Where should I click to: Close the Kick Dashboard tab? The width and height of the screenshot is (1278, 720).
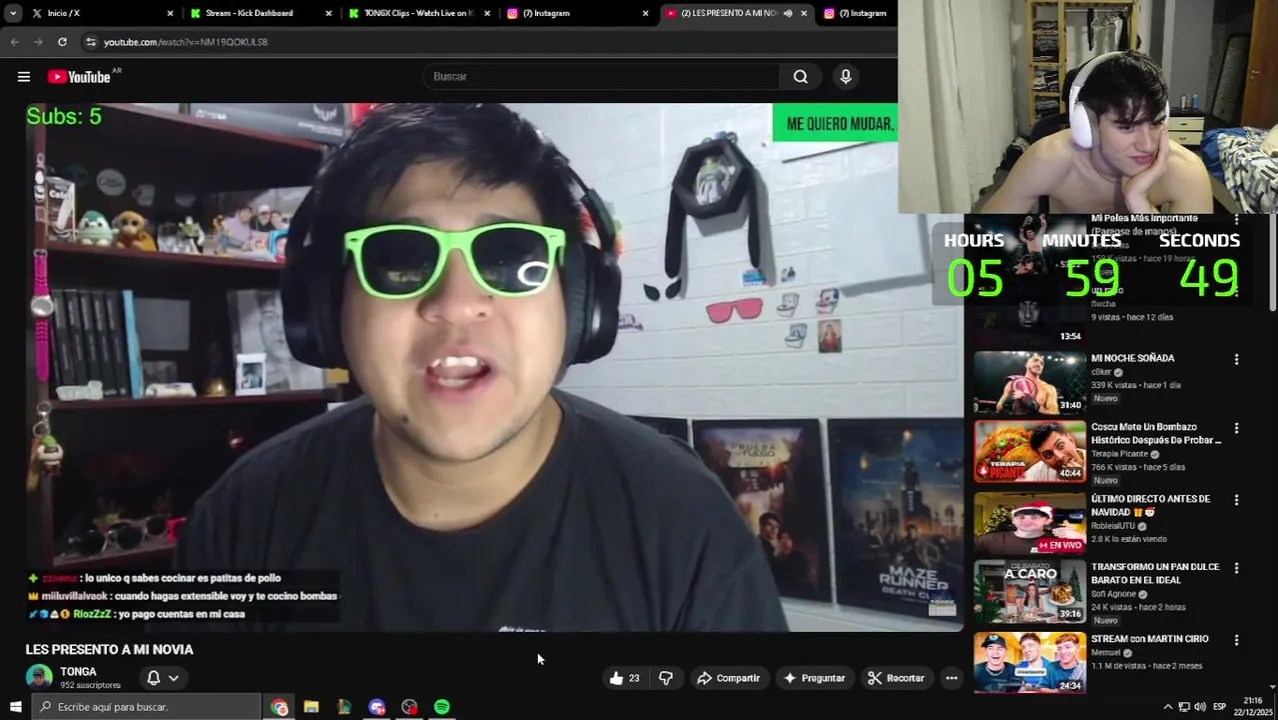pos(328,13)
